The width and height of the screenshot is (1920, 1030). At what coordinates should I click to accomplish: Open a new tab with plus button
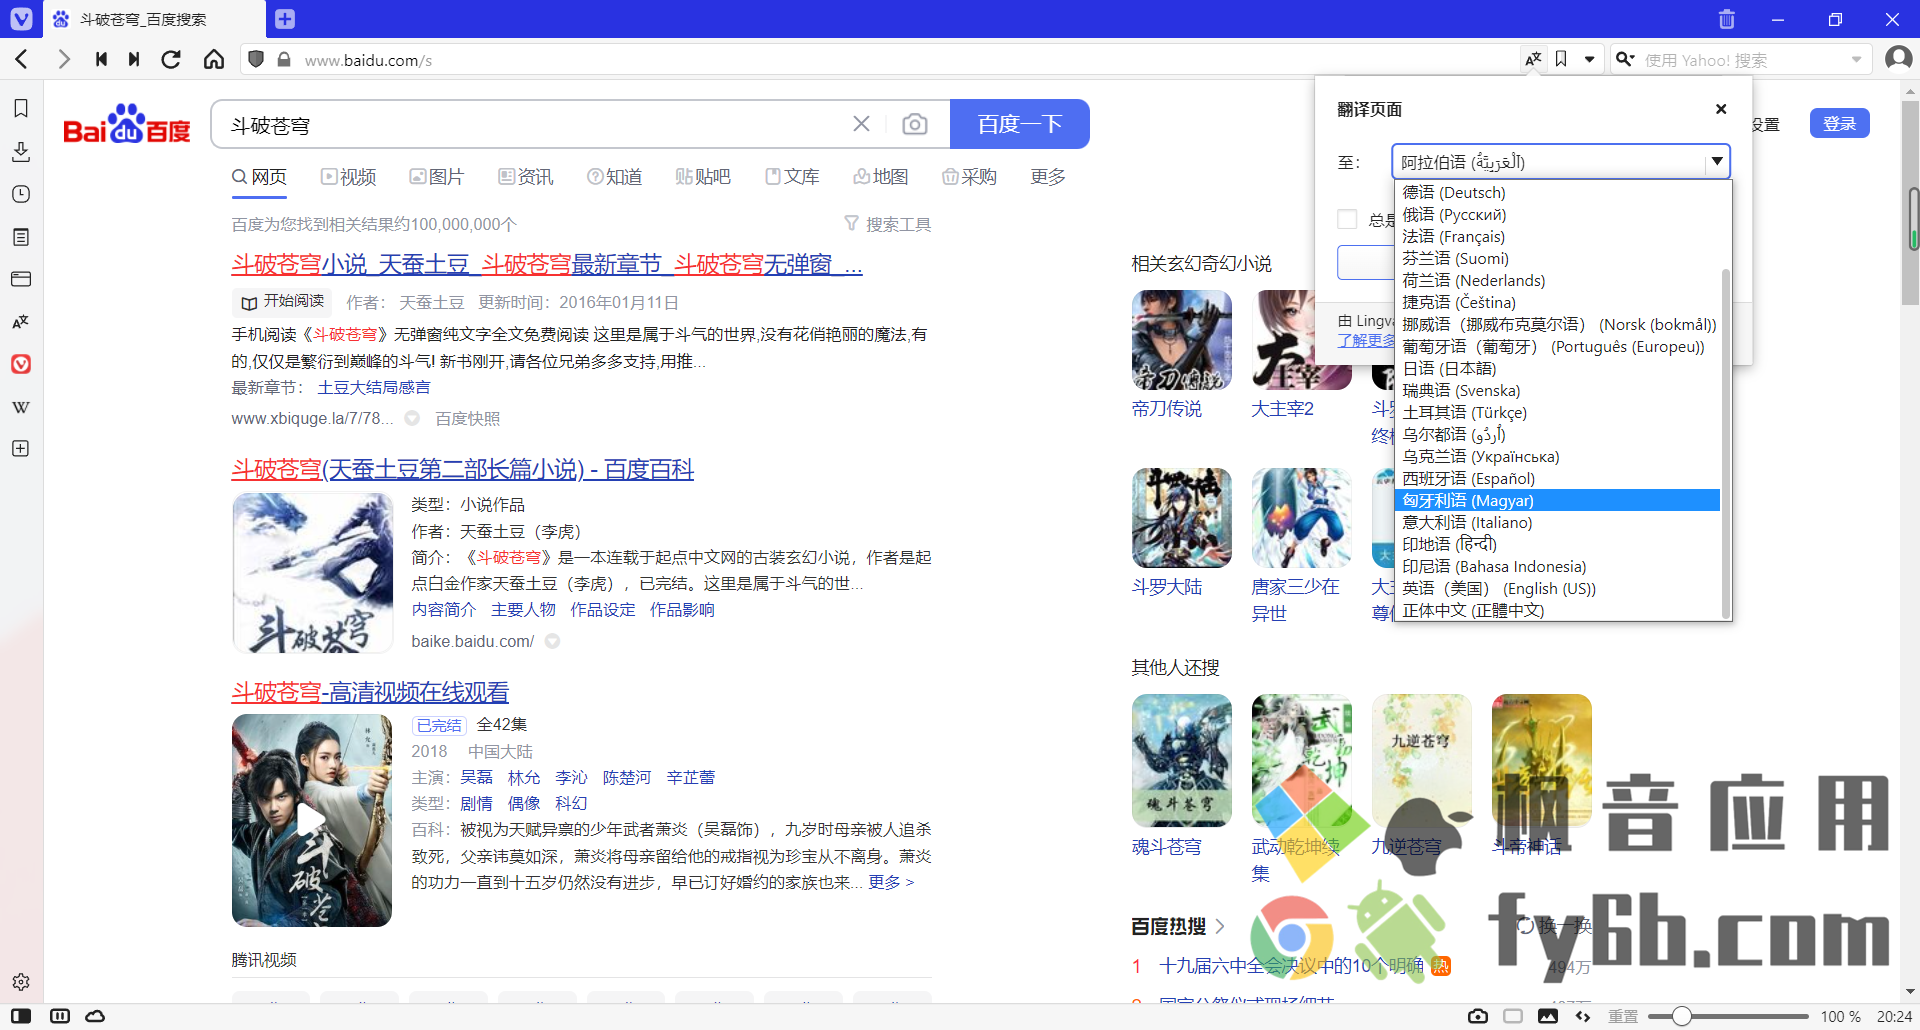point(285,19)
